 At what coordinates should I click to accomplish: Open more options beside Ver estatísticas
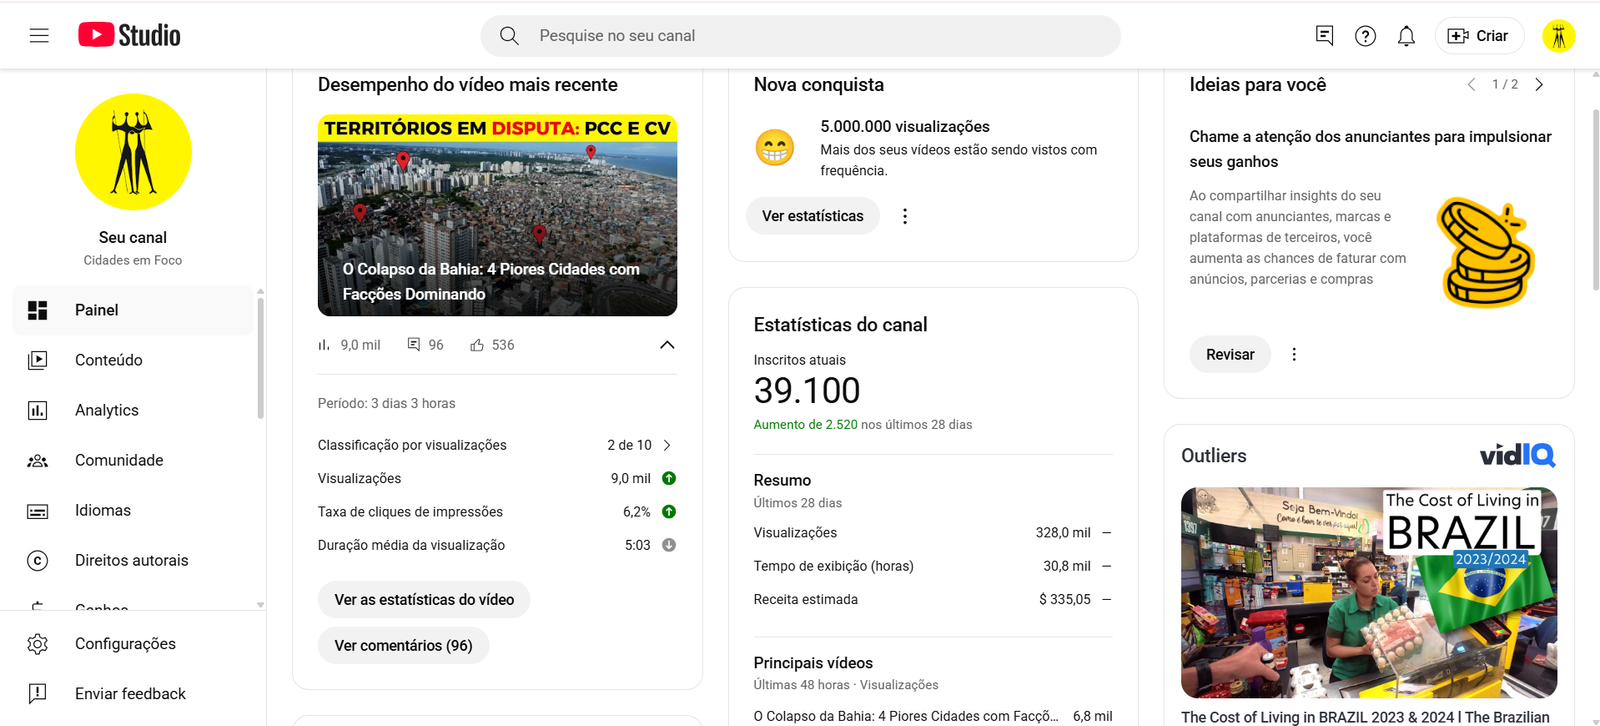pyautogui.click(x=905, y=216)
